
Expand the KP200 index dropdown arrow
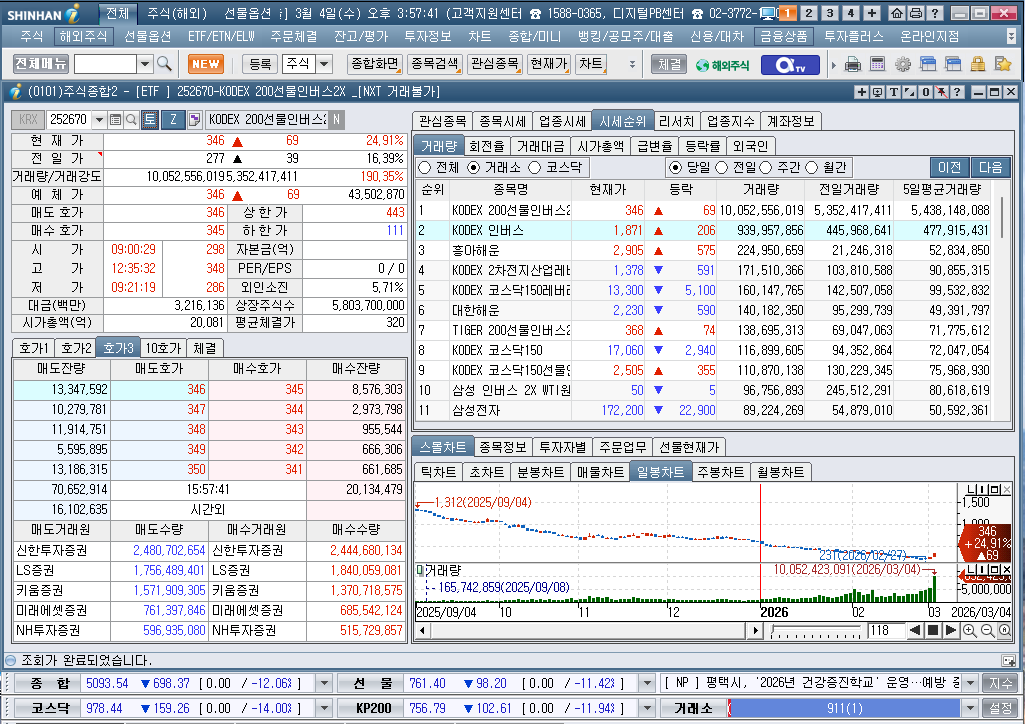pyautogui.click(x=647, y=708)
